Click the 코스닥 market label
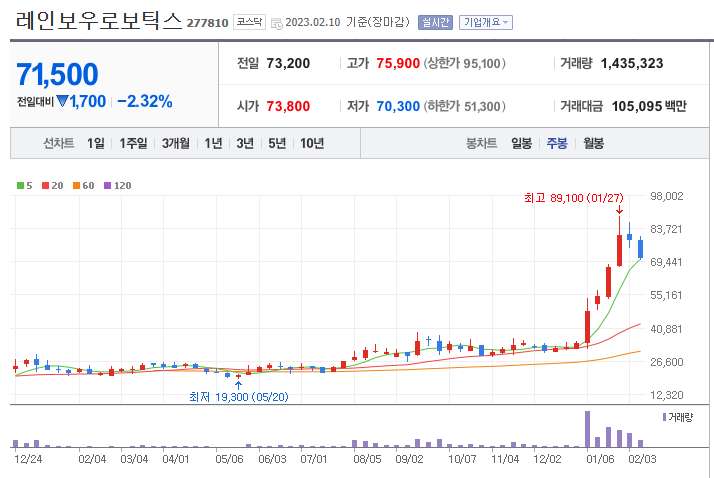Image resolution: width=714 pixels, height=478 pixels. (249, 22)
